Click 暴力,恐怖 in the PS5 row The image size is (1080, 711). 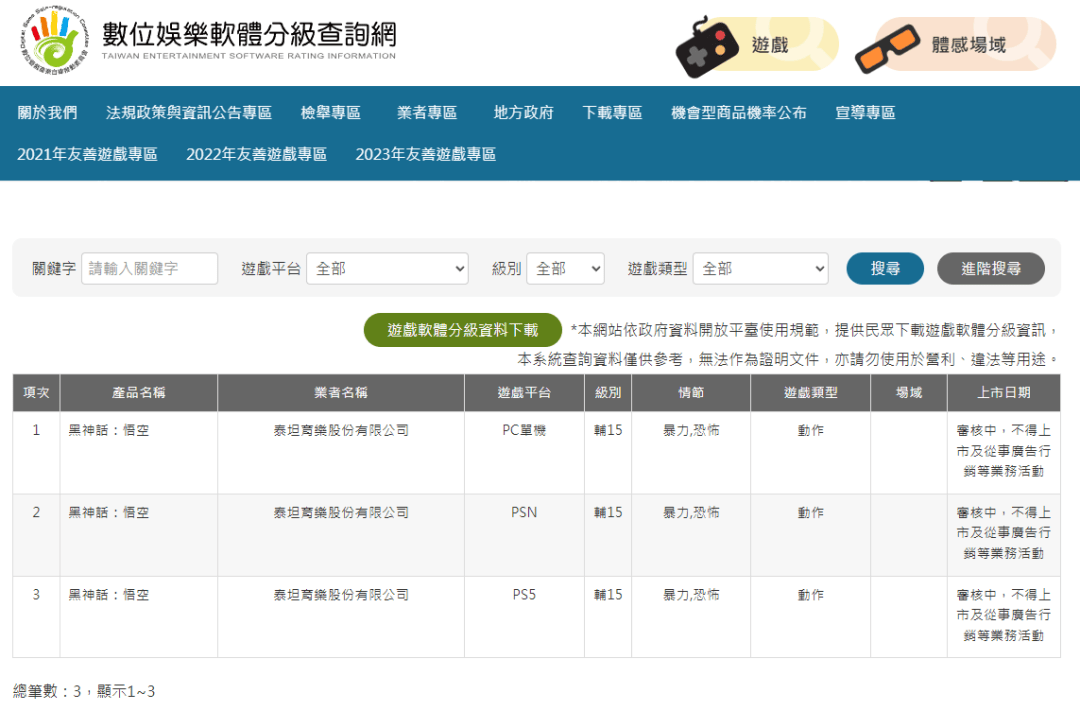(691, 595)
